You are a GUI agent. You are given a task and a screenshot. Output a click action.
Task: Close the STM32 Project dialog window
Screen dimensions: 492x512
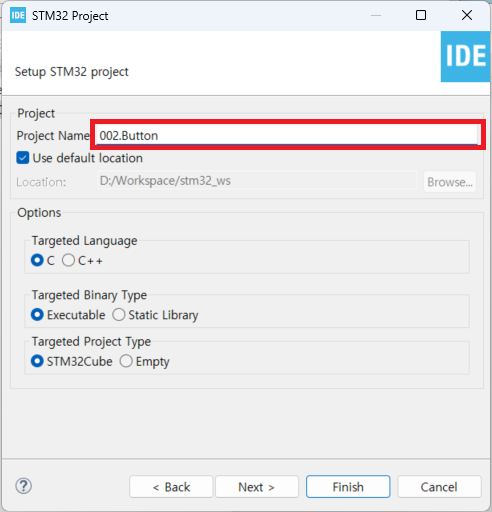(x=467, y=15)
